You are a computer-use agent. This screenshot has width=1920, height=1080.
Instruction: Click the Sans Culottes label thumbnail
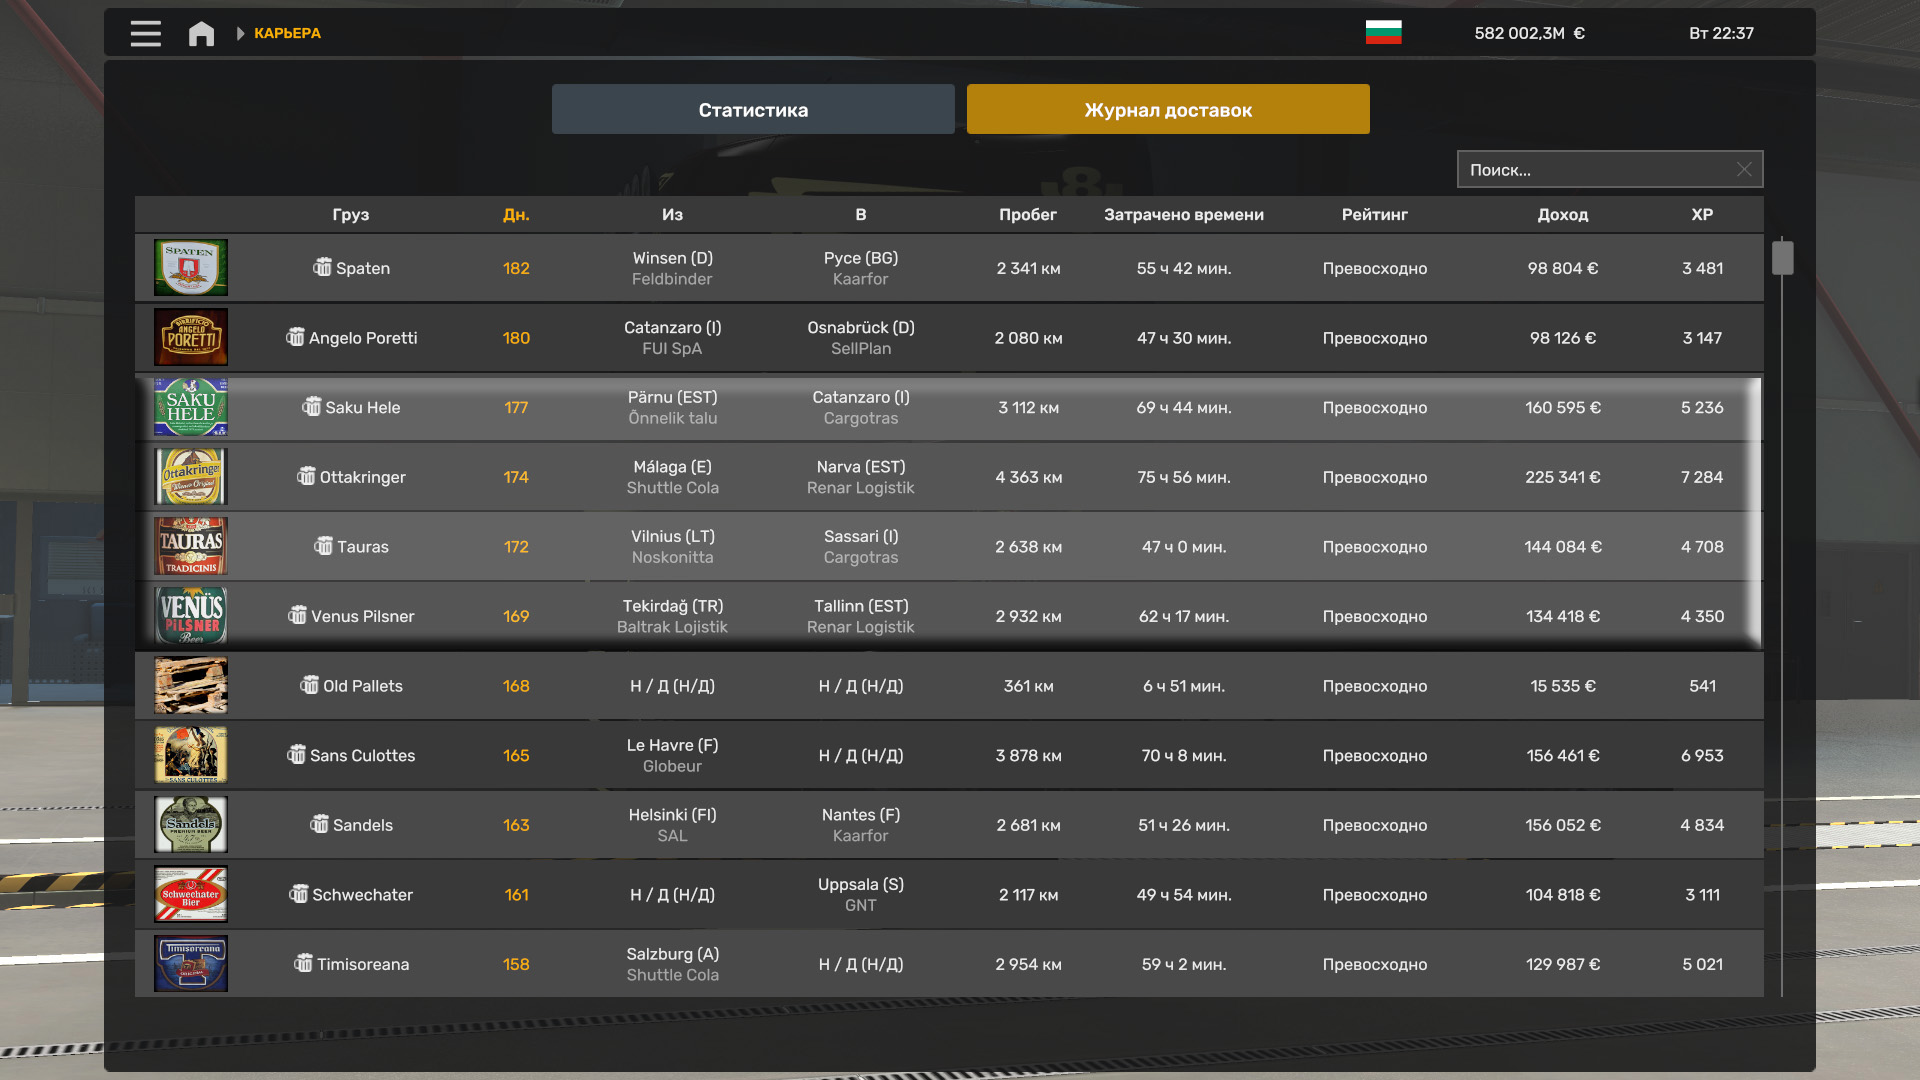(191, 755)
